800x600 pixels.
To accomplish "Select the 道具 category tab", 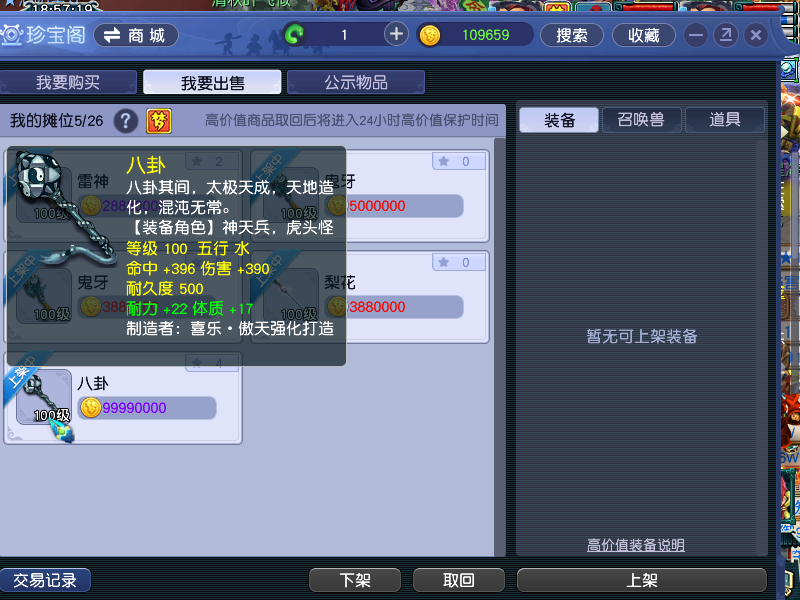I will tap(725, 120).
